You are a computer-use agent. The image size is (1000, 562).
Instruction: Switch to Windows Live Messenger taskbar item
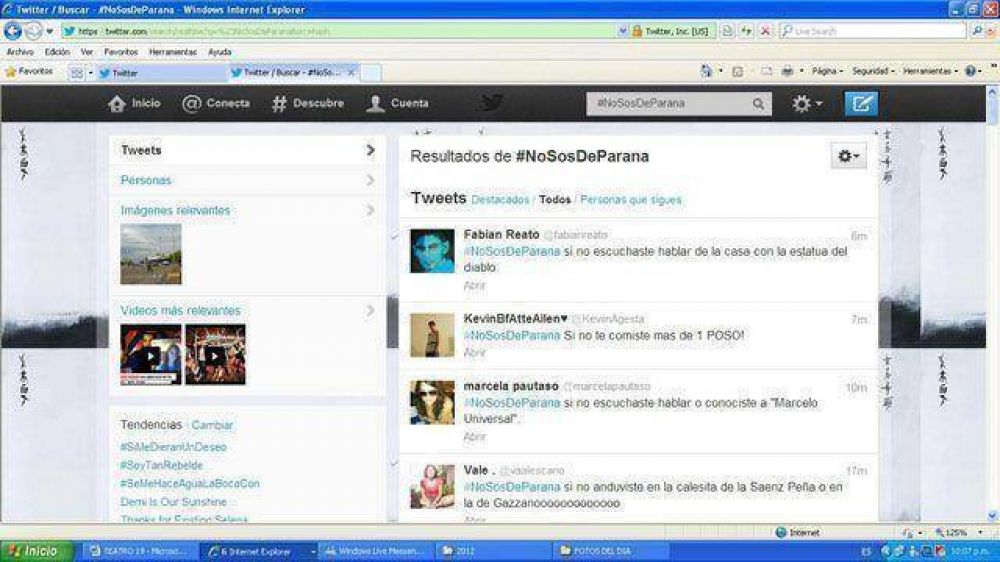(374, 551)
